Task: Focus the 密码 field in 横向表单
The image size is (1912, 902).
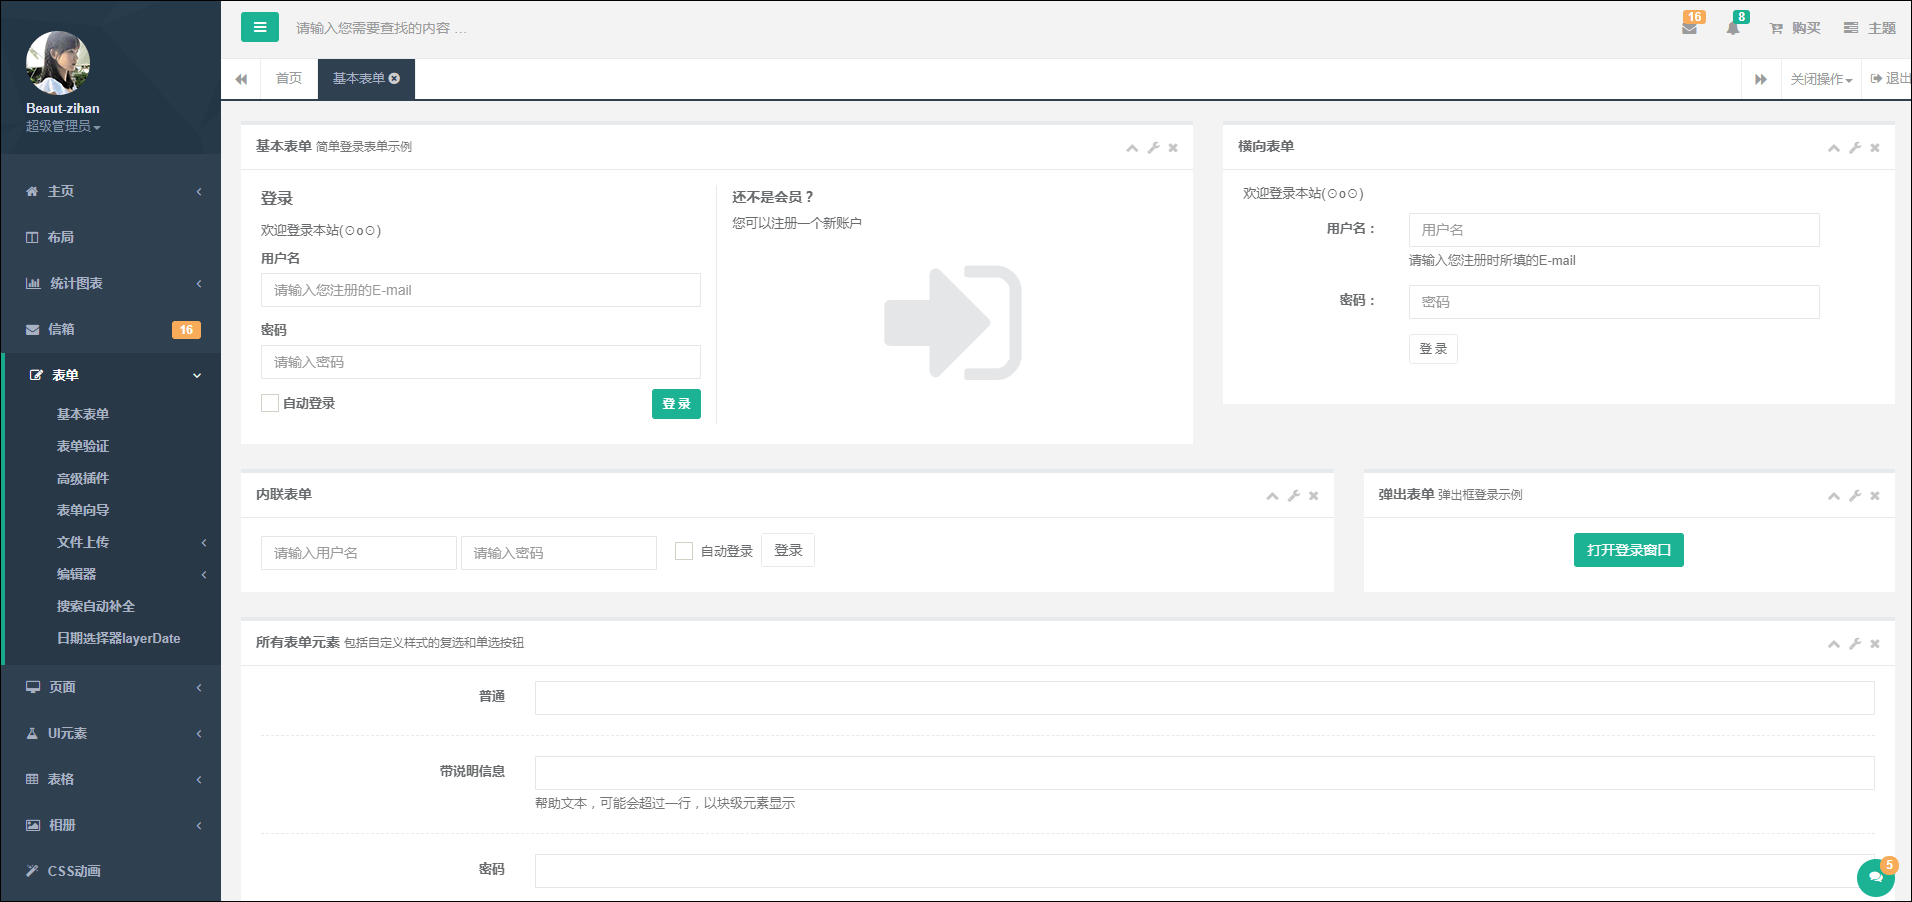Action: (1614, 302)
